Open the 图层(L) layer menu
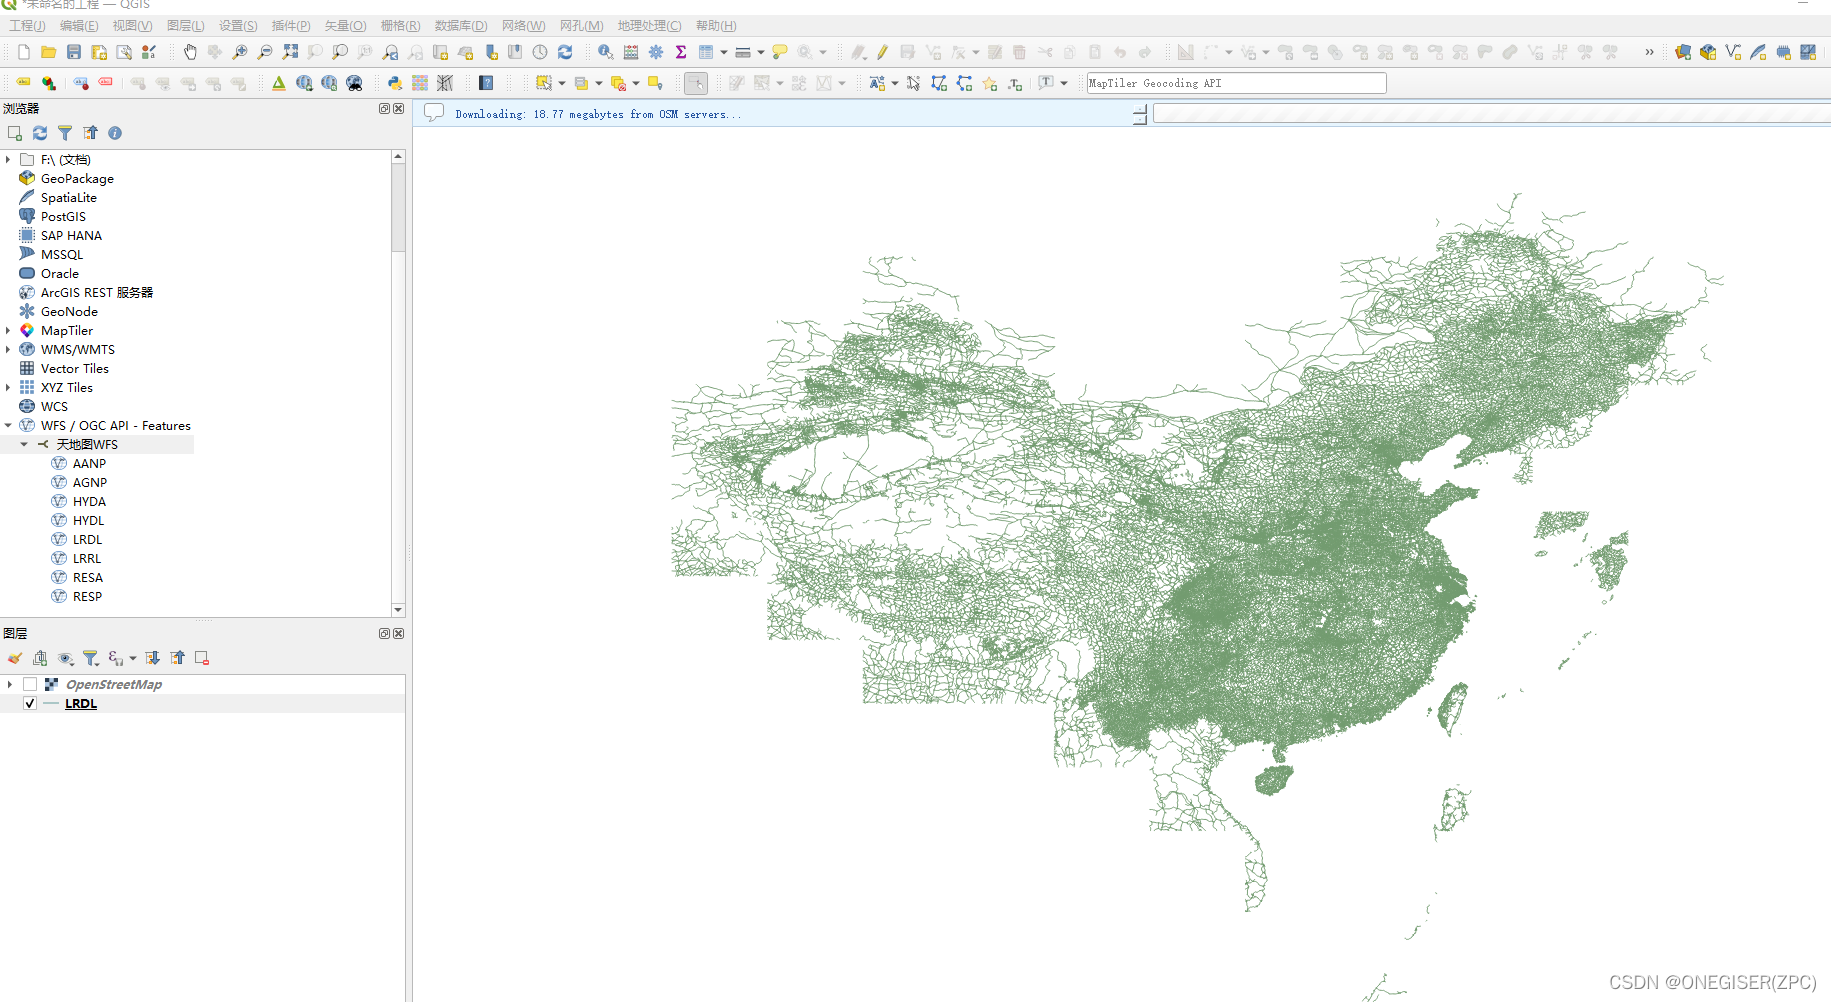 click(185, 26)
